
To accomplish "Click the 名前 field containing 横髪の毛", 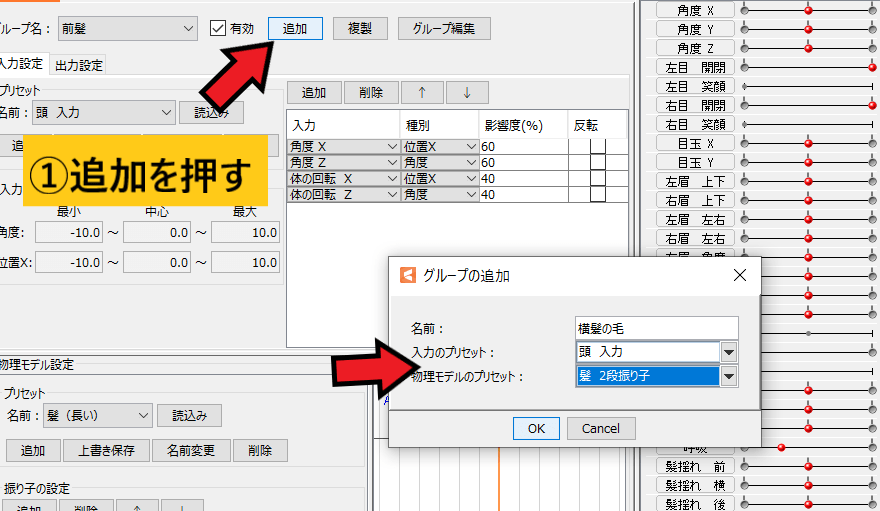I will [x=657, y=328].
